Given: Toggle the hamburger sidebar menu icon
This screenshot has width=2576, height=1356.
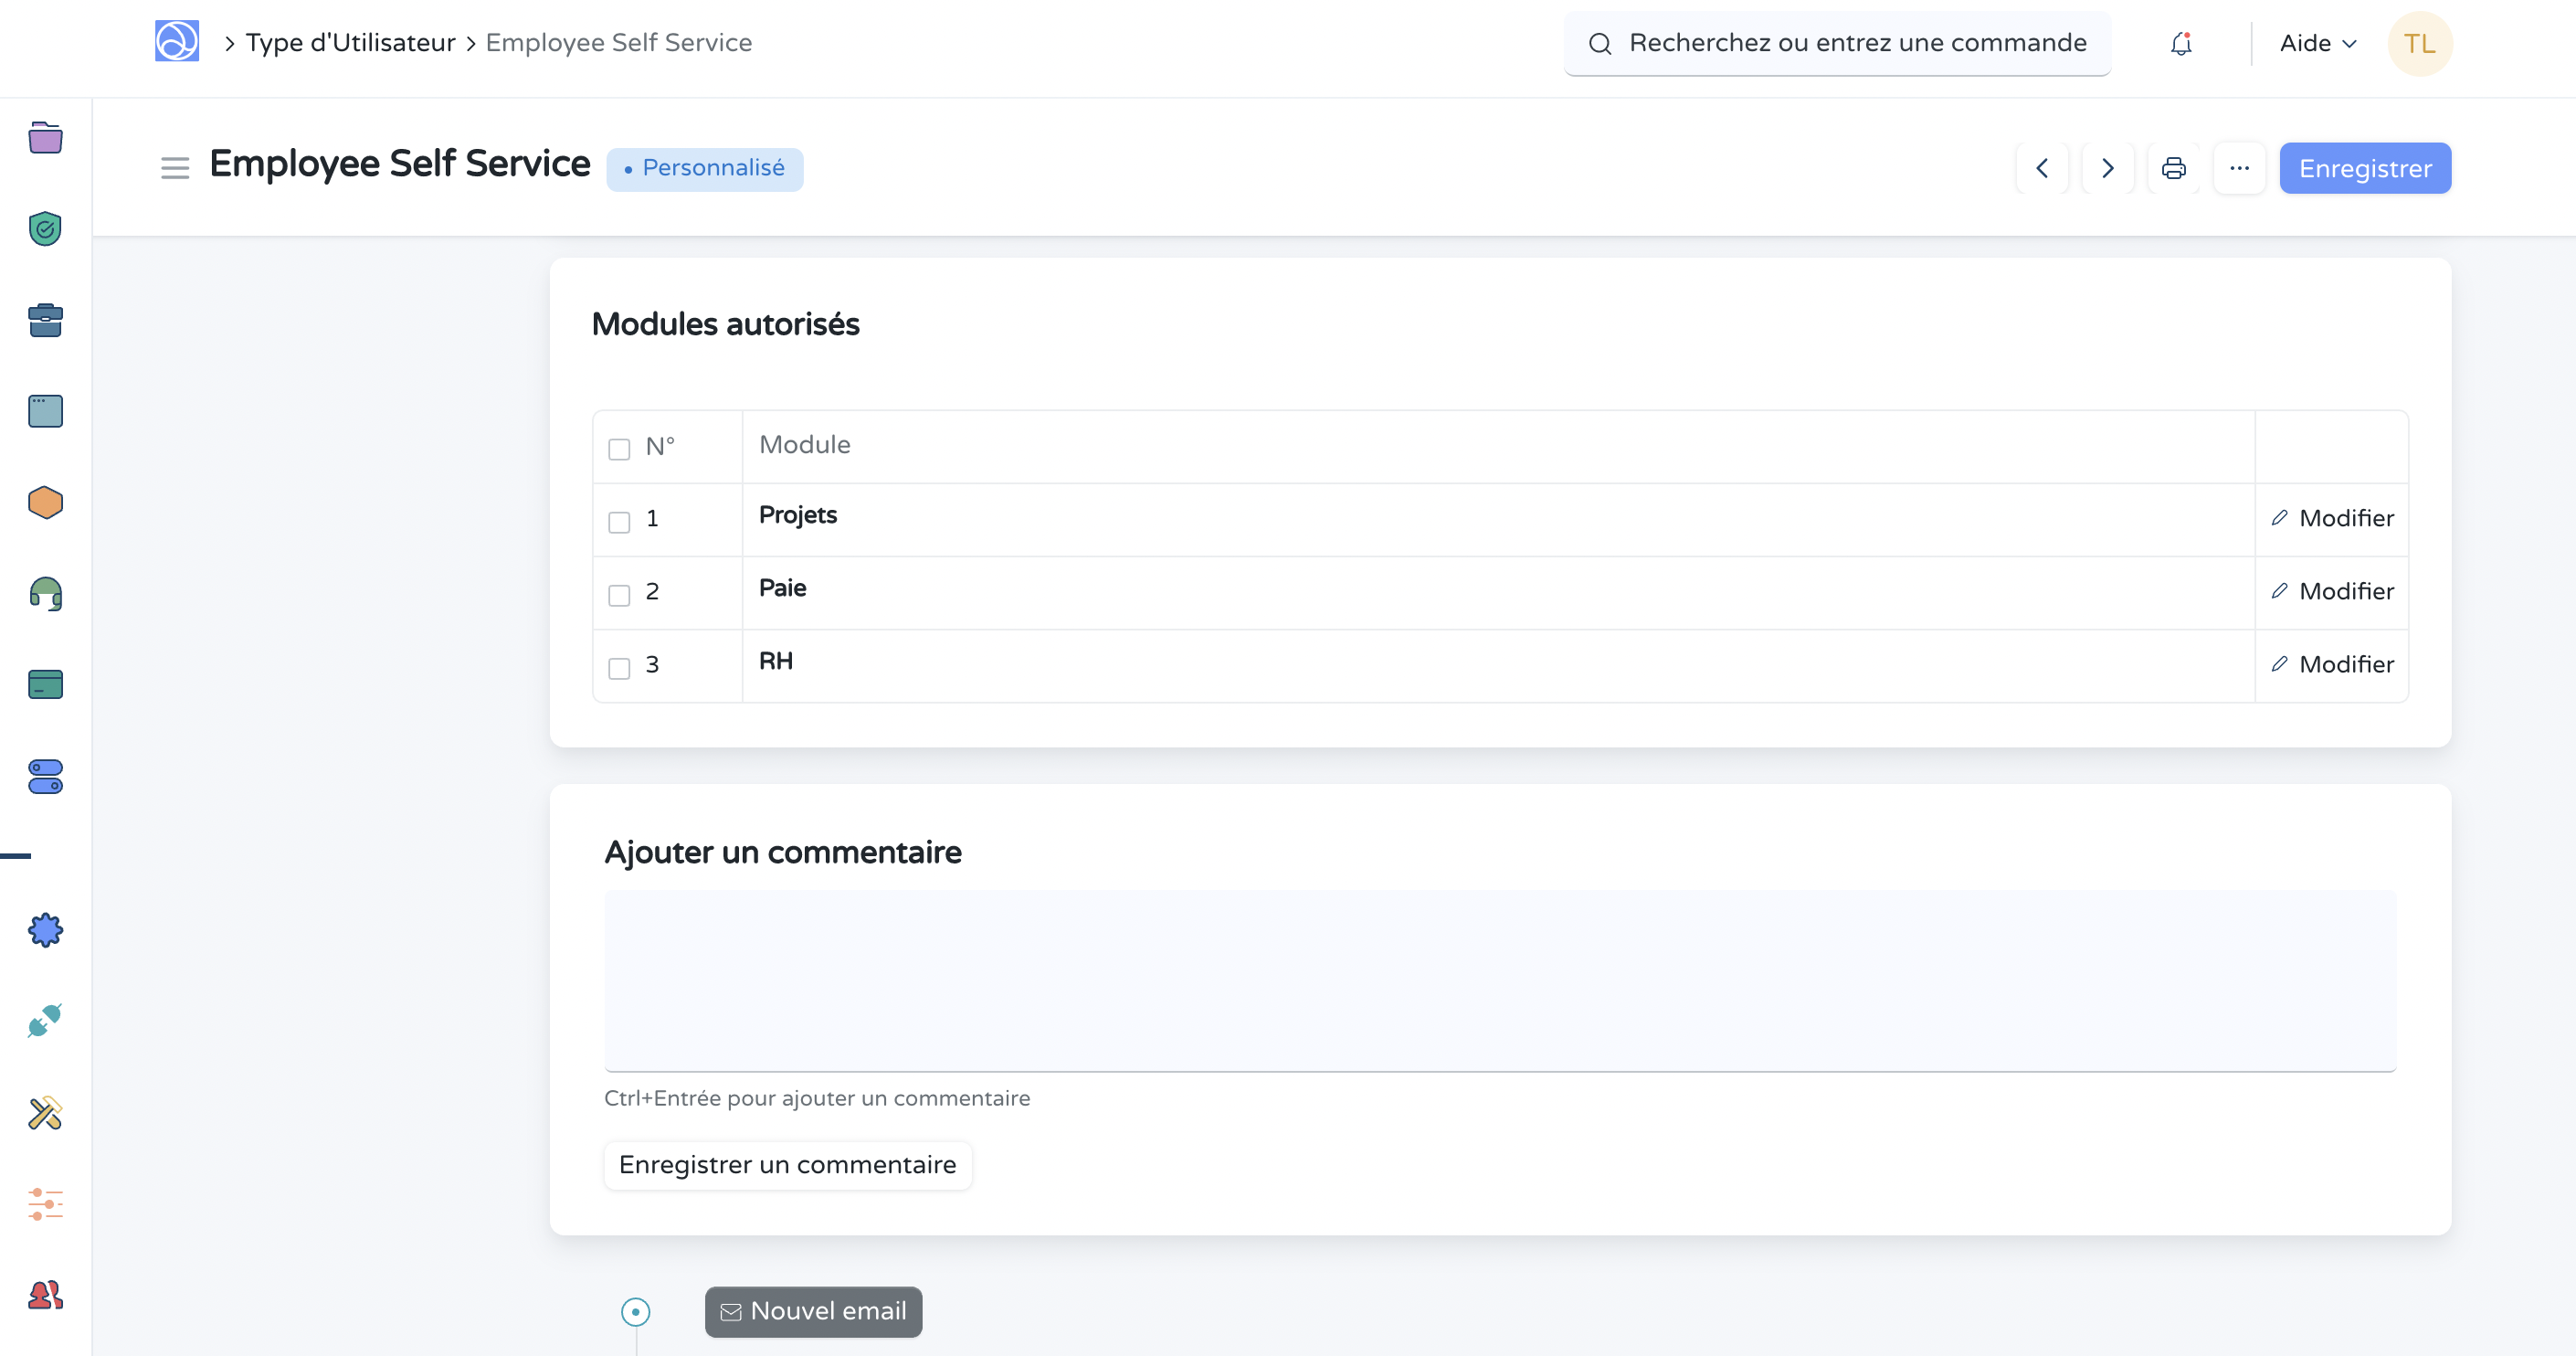Looking at the screenshot, I should point(175,168).
